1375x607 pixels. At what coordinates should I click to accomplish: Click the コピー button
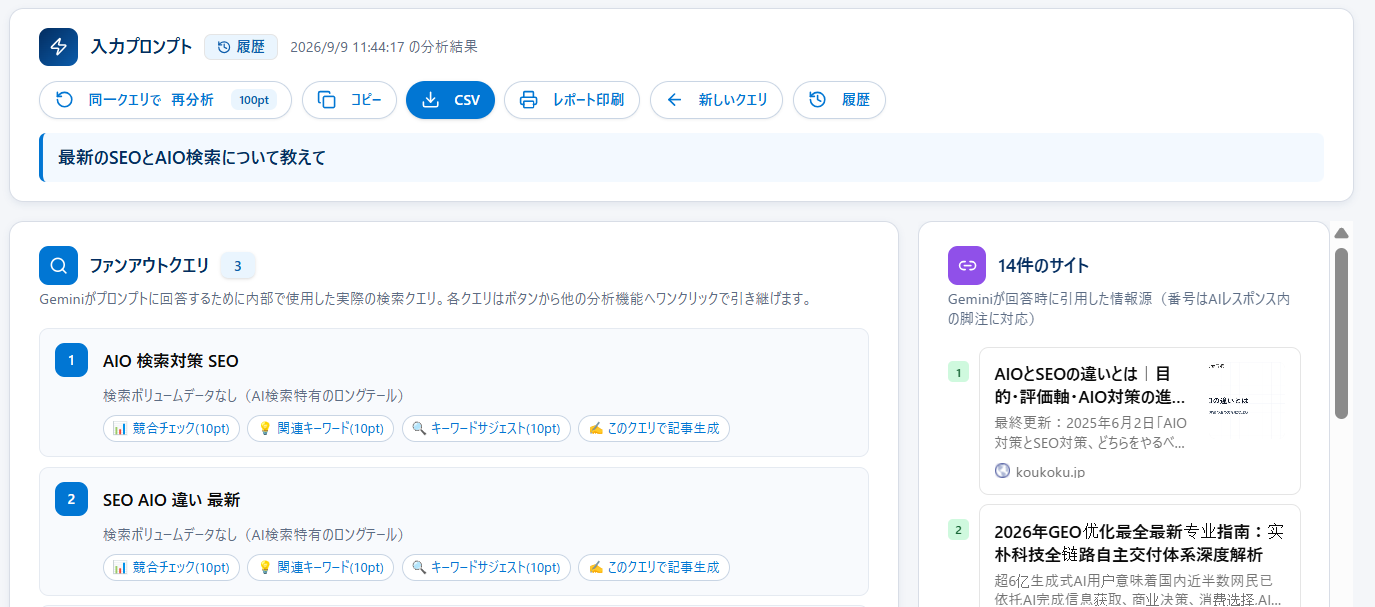[349, 100]
